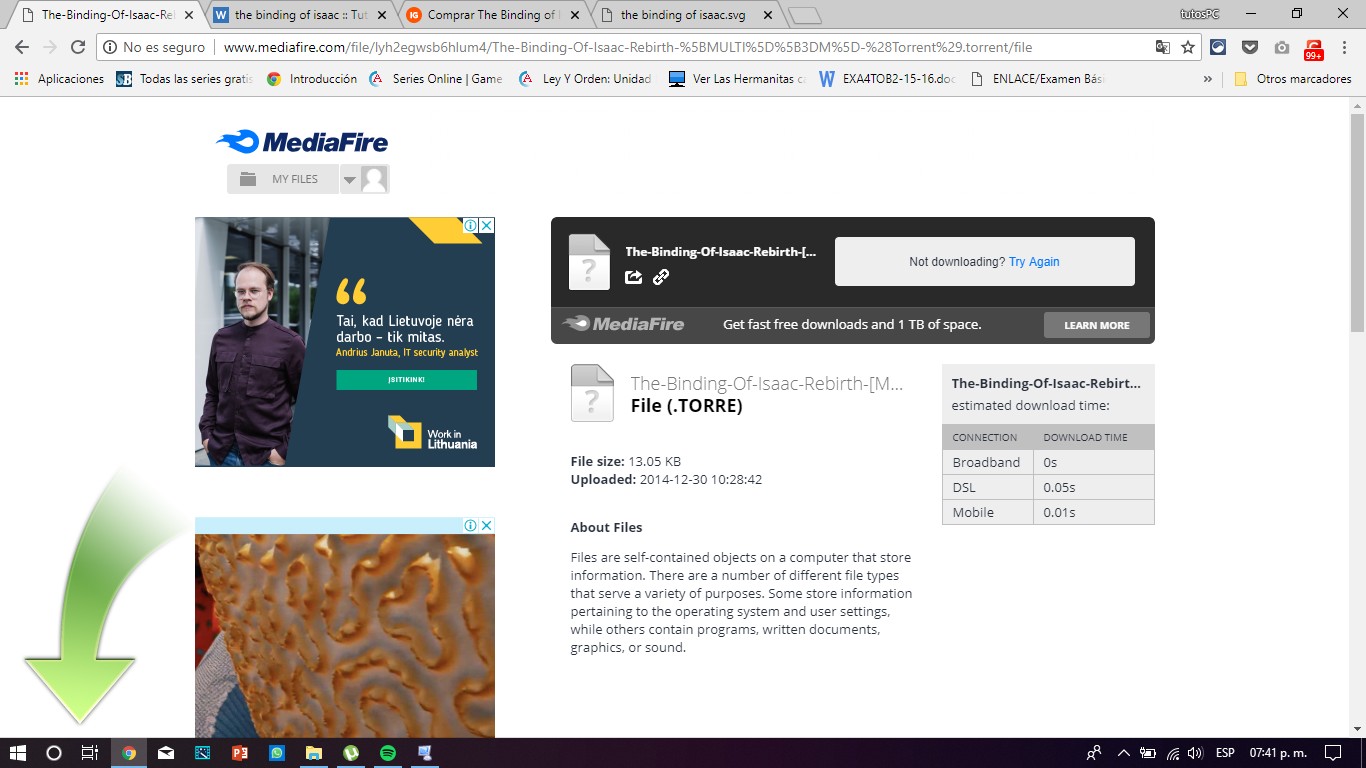
Task: Show hidden system tray icons
Action: tap(1123, 753)
